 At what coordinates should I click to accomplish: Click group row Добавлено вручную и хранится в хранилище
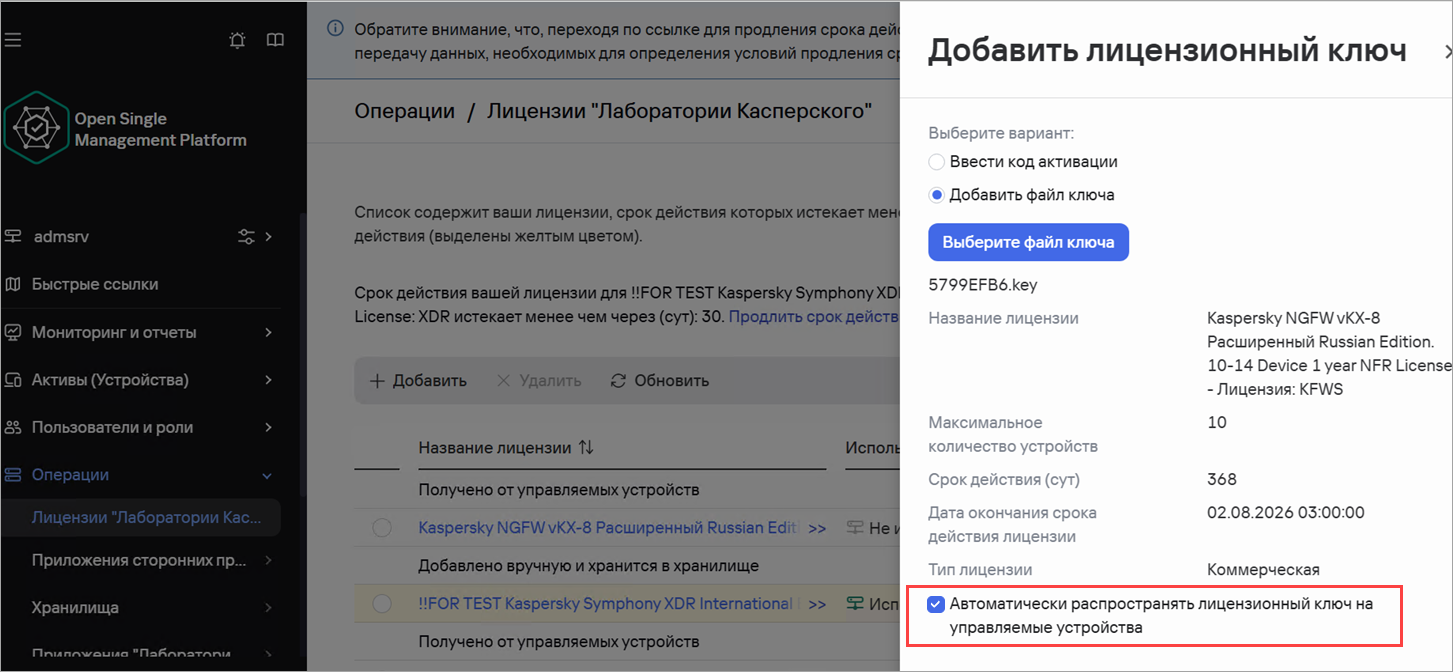pyautogui.click(x=588, y=566)
